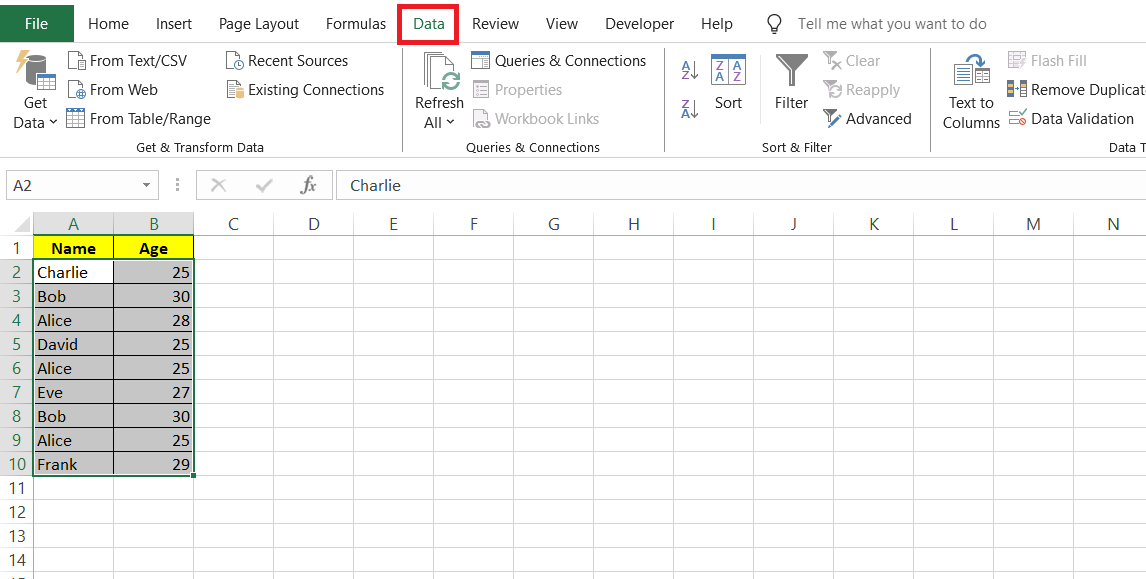Open the Sort dialog
1146x579 pixels.
728,82
